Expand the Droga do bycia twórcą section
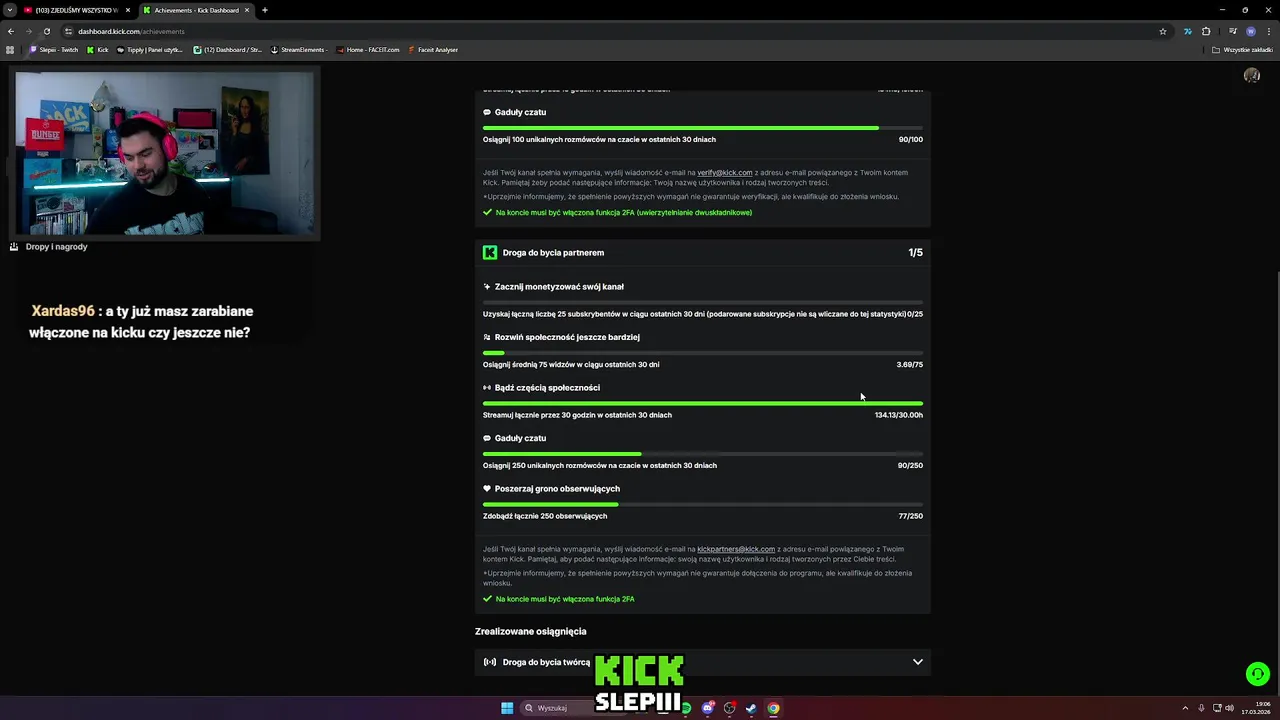The height and width of the screenshot is (720, 1280). tap(702, 662)
